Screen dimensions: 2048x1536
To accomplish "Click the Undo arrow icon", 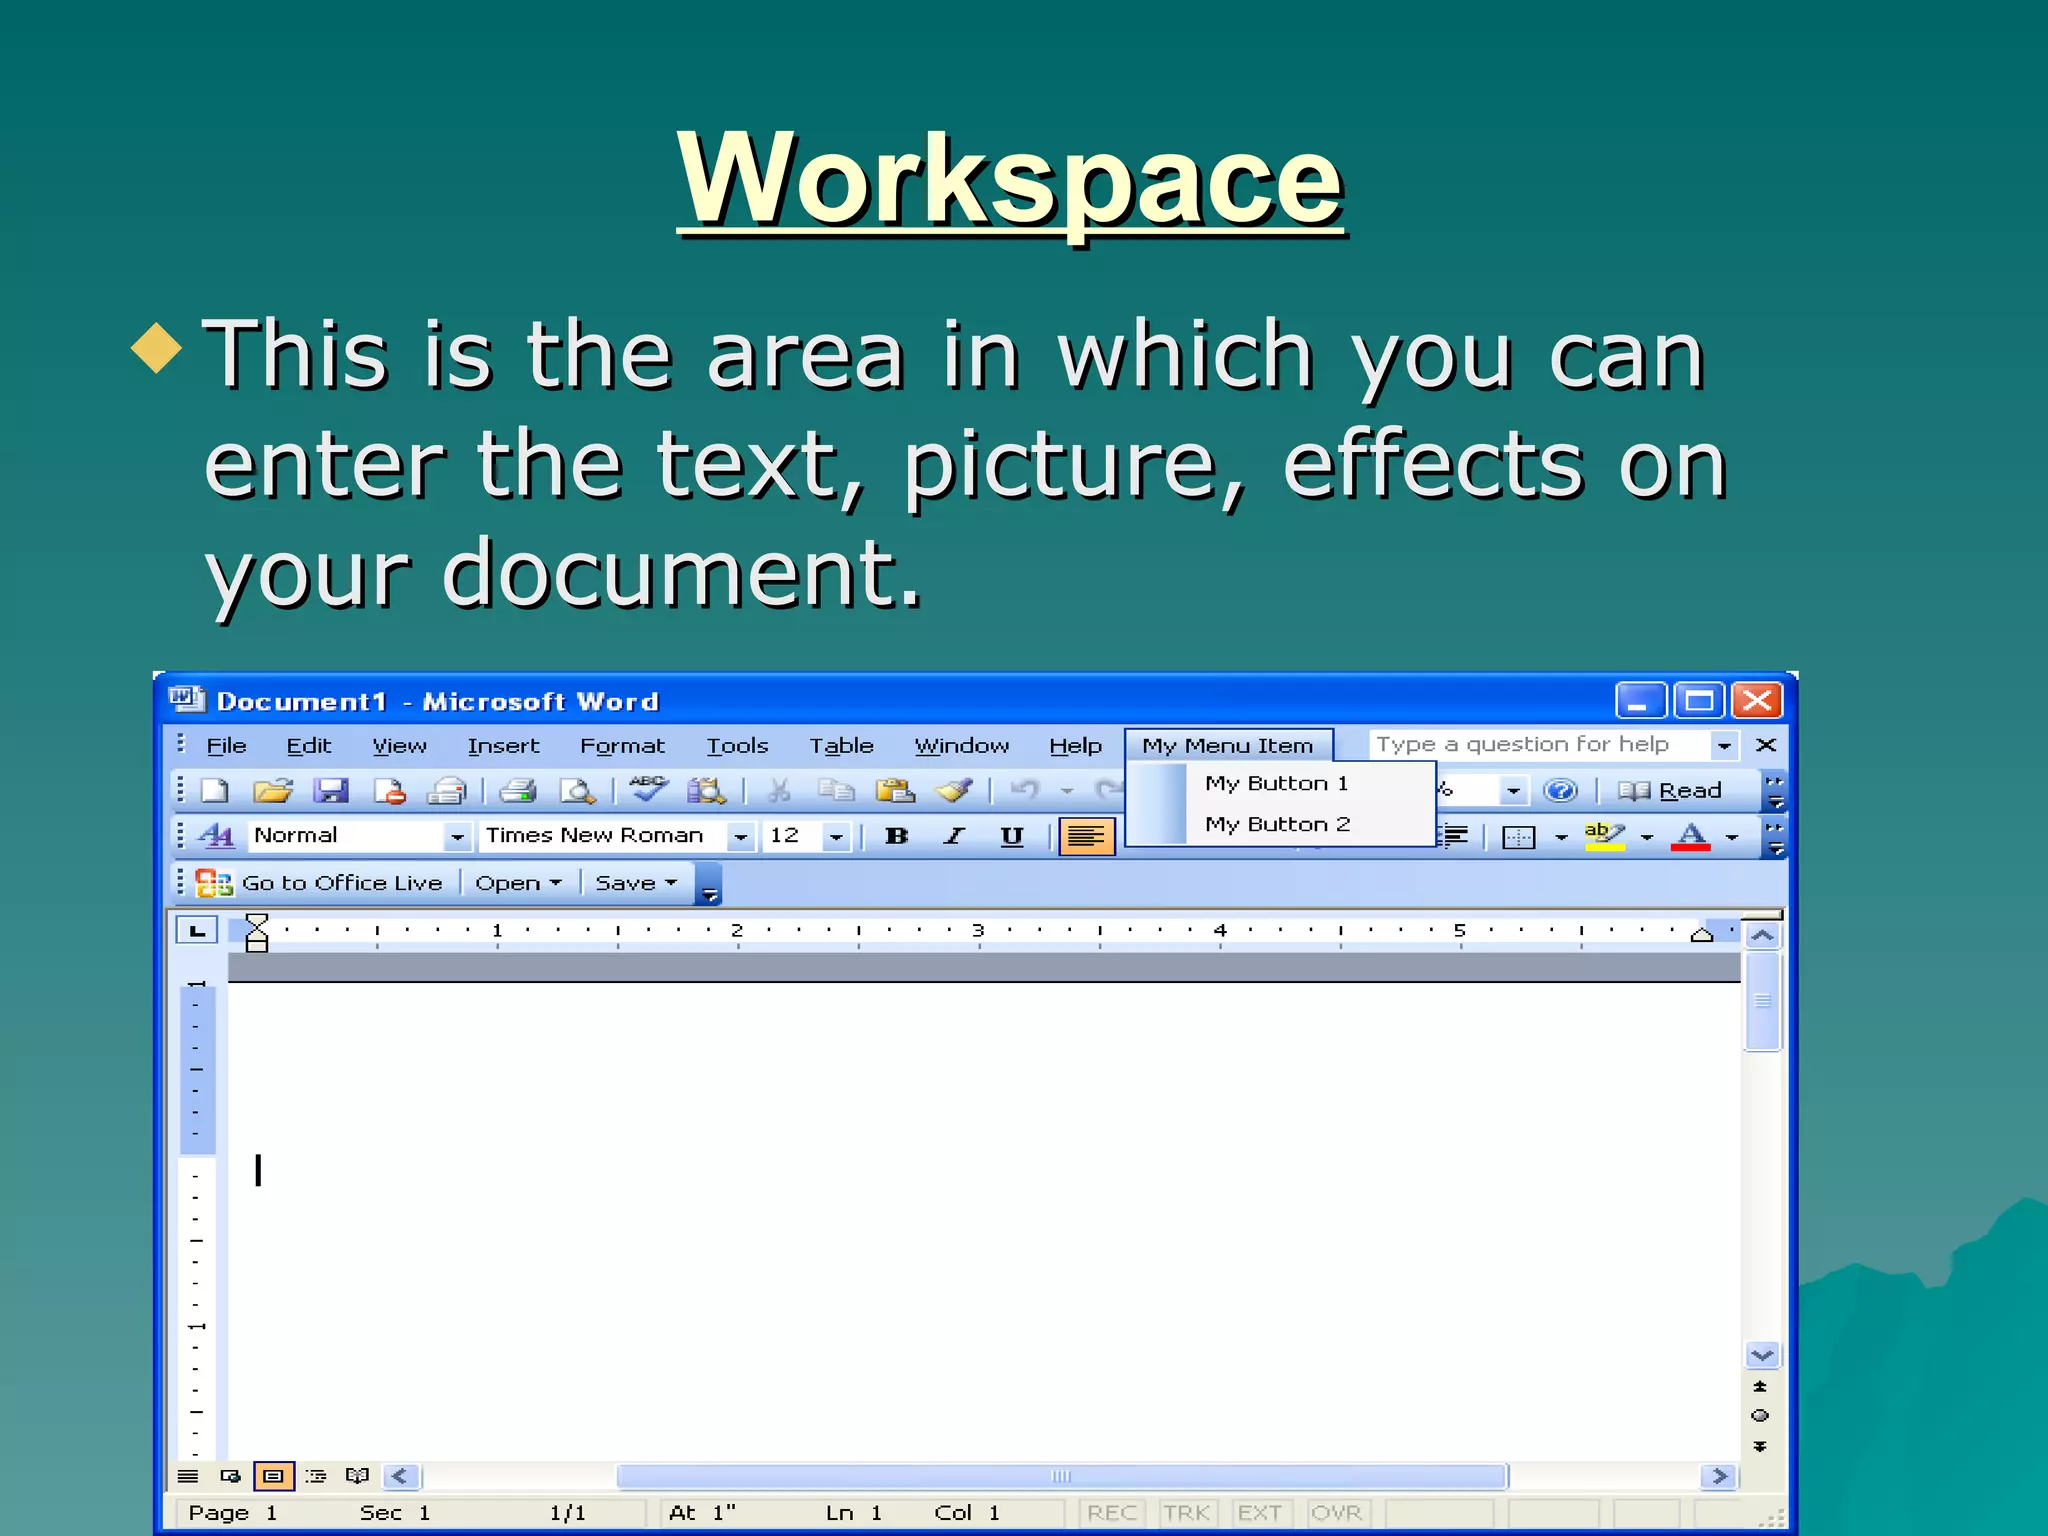I will click(1025, 790).
